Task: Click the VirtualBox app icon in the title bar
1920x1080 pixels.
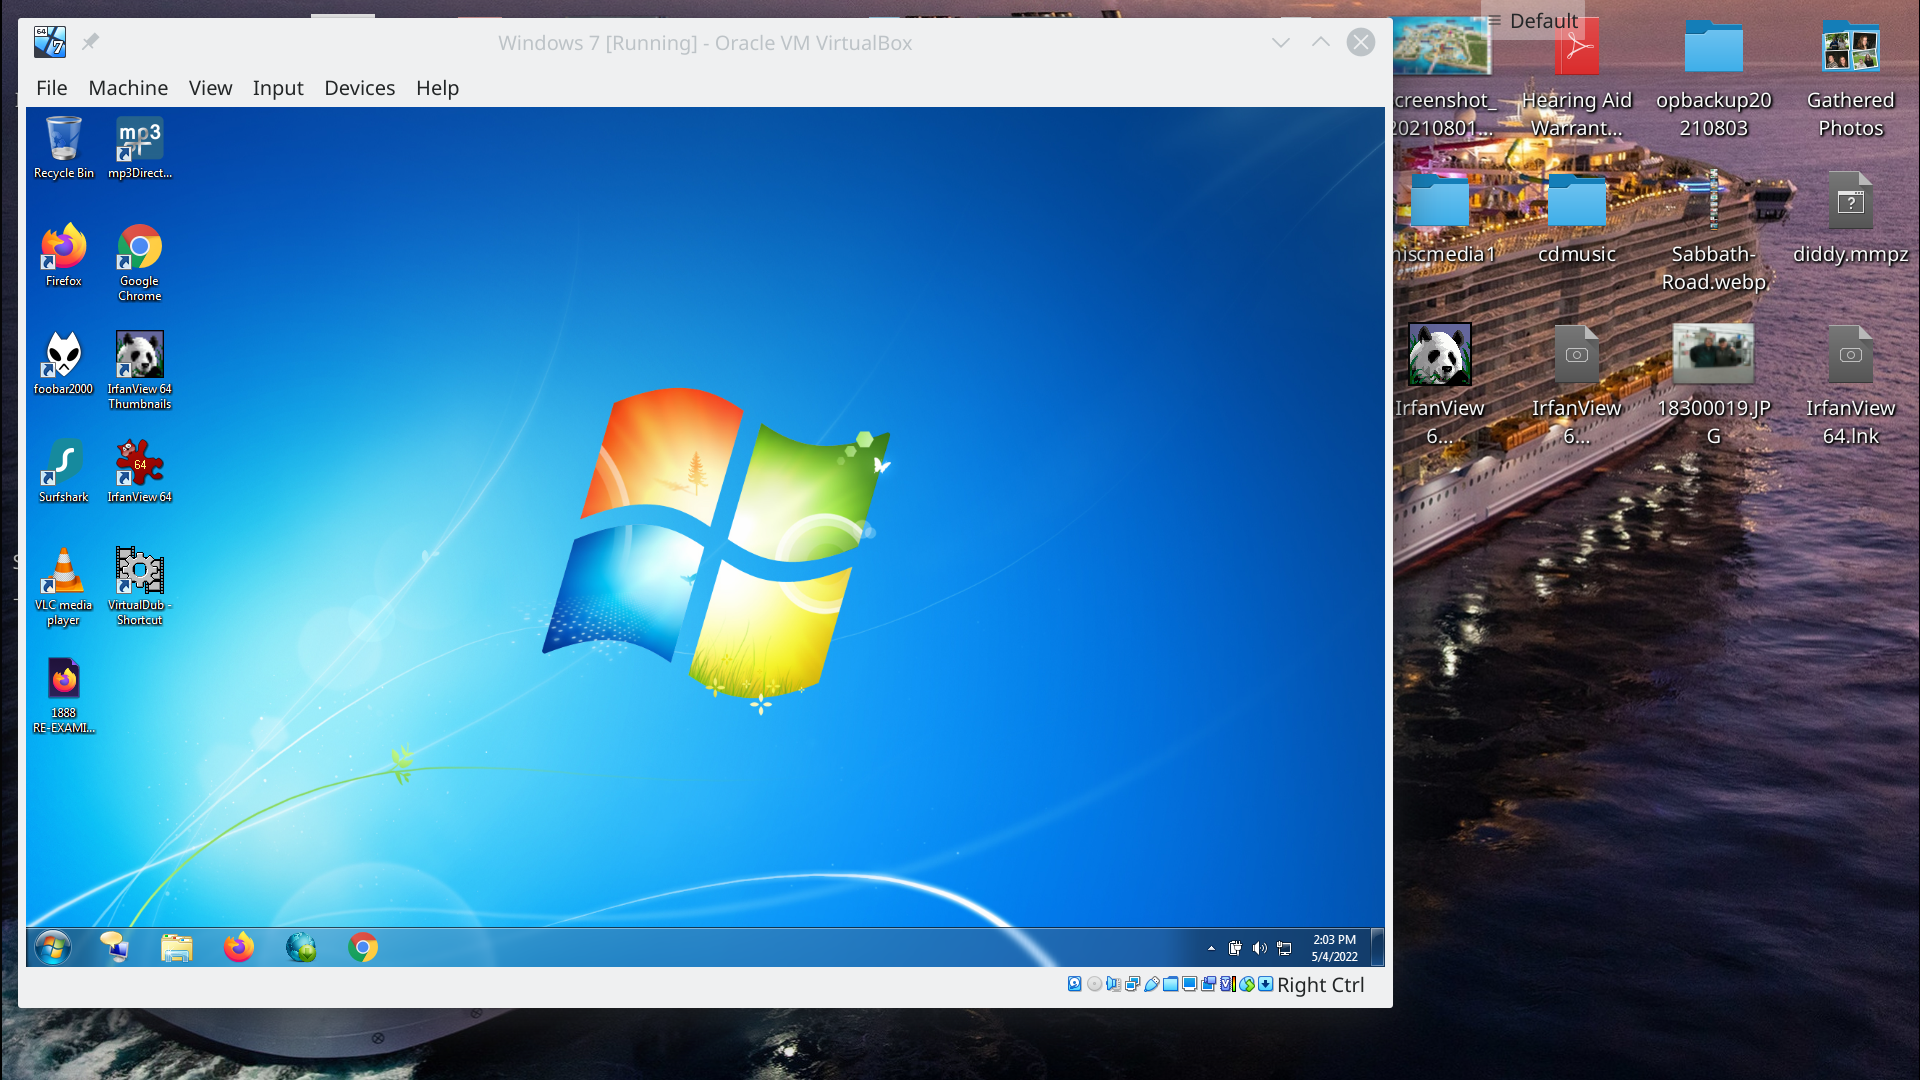Action: 49,42
